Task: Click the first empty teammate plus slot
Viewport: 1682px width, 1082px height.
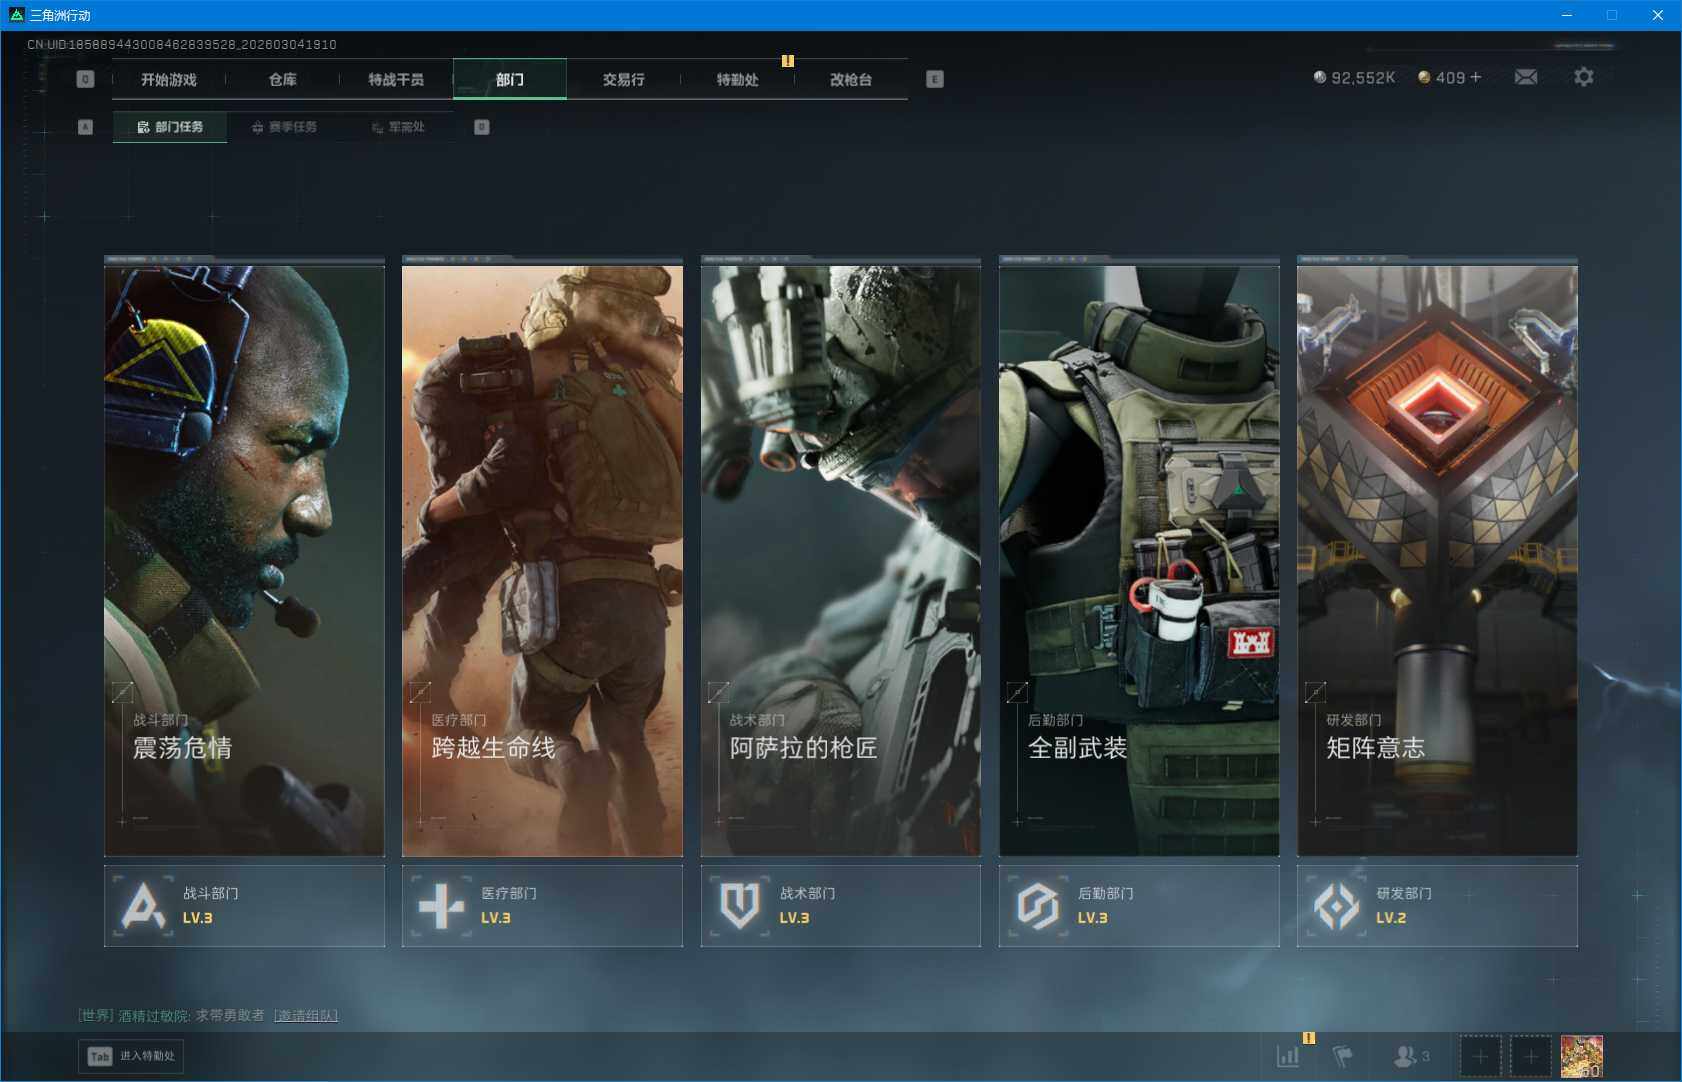Action: [1480, 1056]
